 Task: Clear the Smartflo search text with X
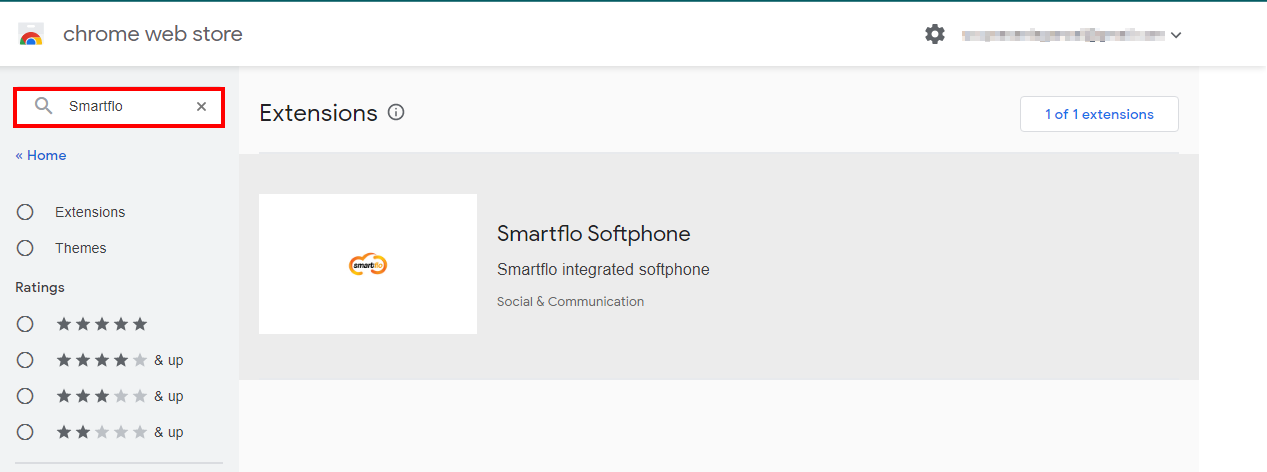(x=201, y=106)
